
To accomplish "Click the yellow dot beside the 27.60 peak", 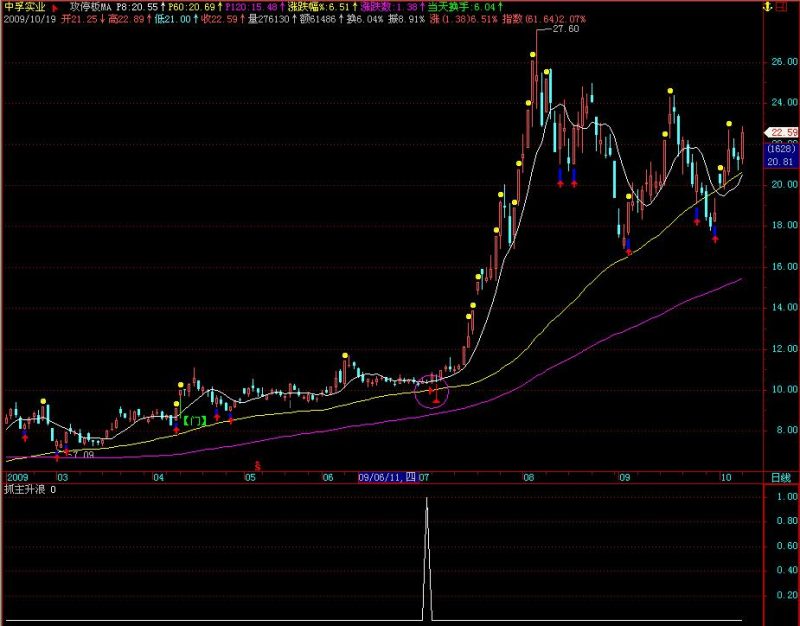I will 533,54.
